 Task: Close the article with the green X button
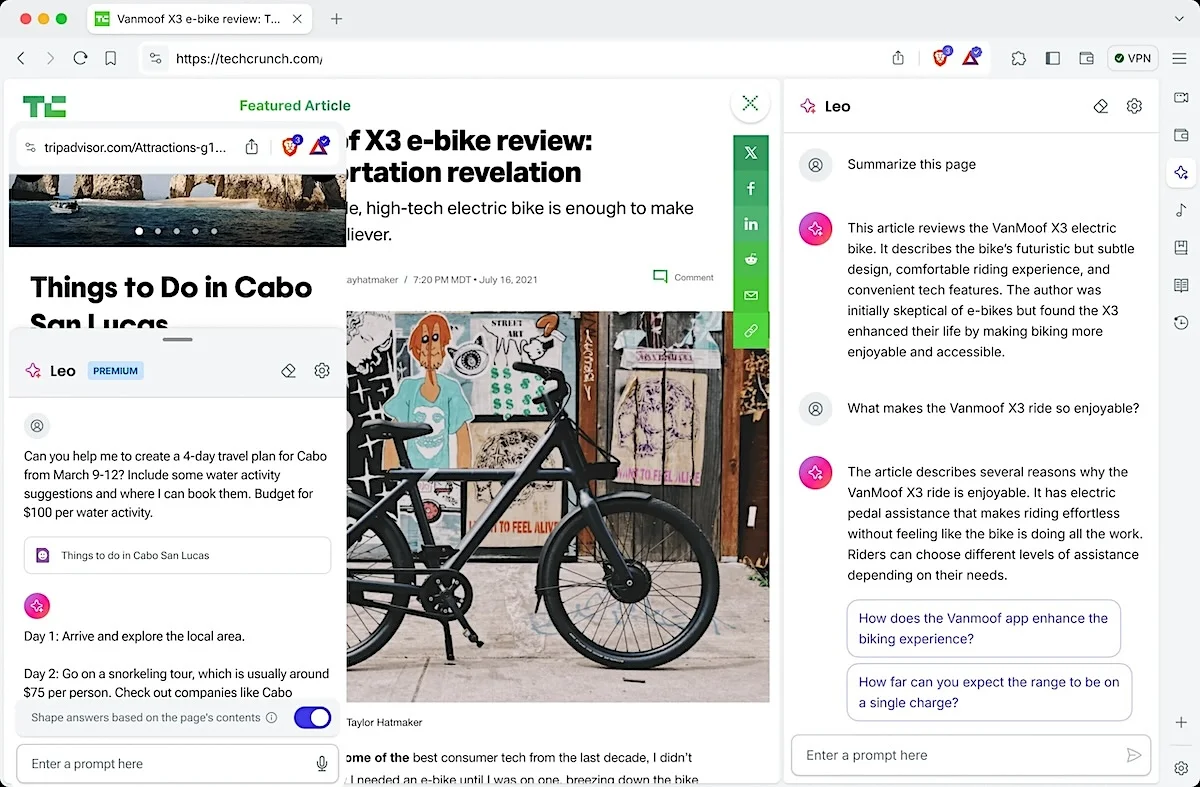click(750, 103)
